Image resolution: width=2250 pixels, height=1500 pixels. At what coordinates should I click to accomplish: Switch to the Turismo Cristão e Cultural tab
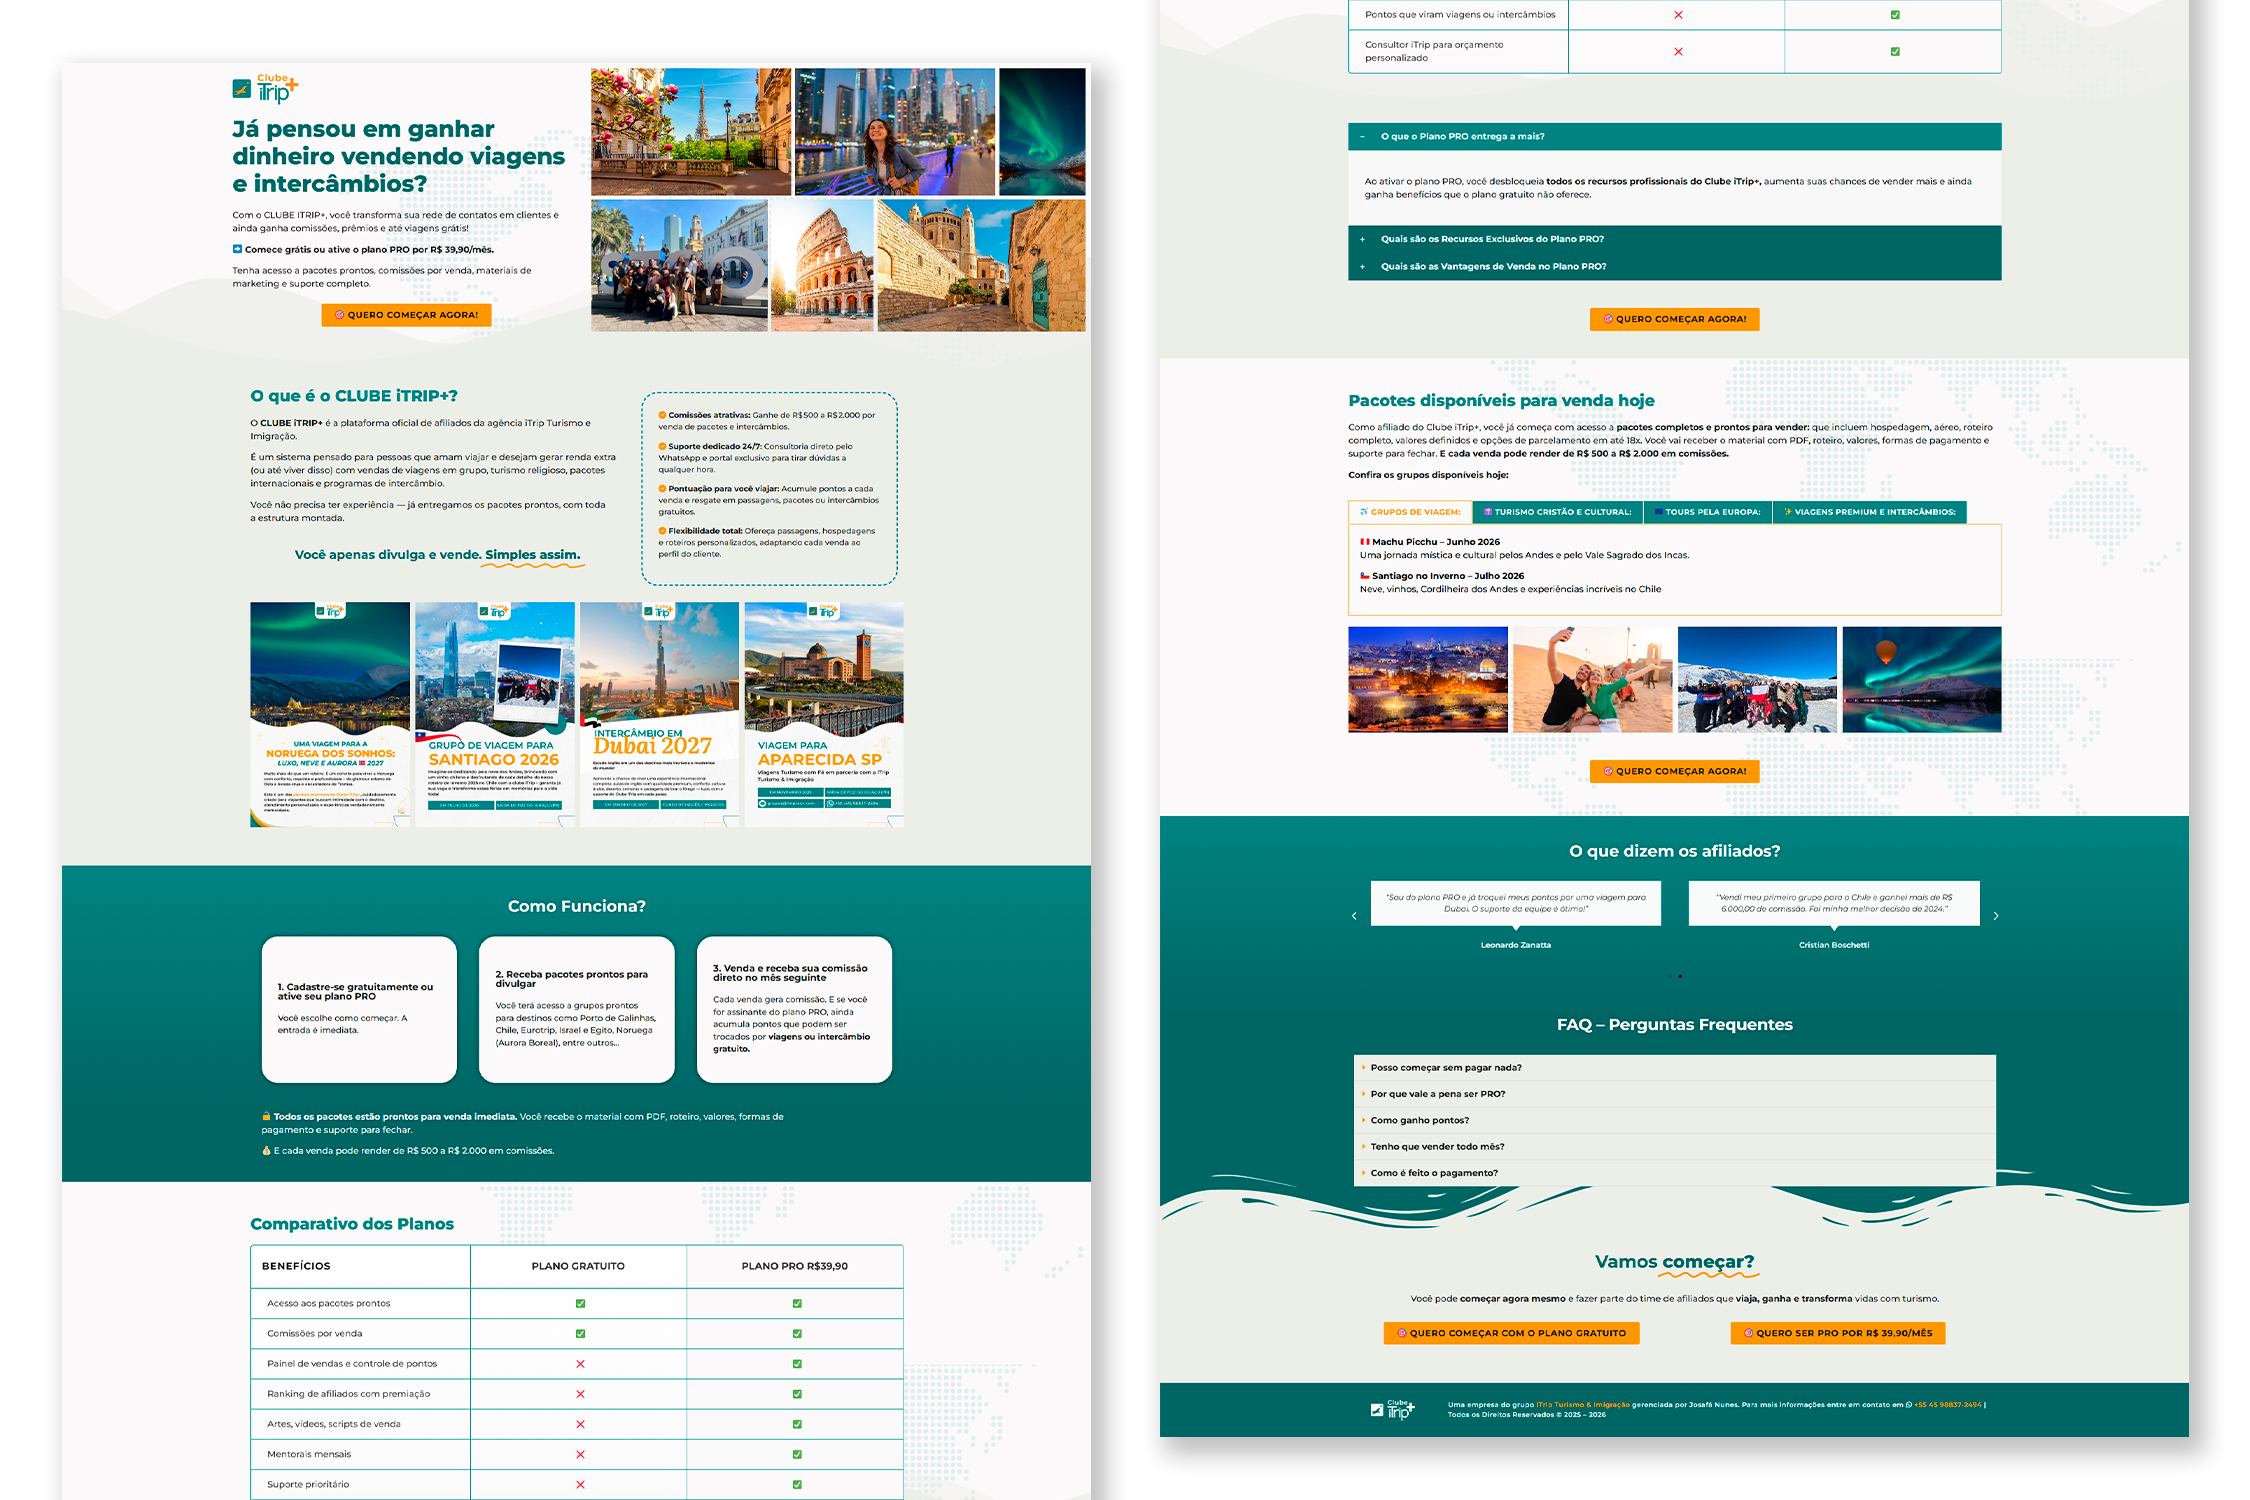pos(1557,512)
